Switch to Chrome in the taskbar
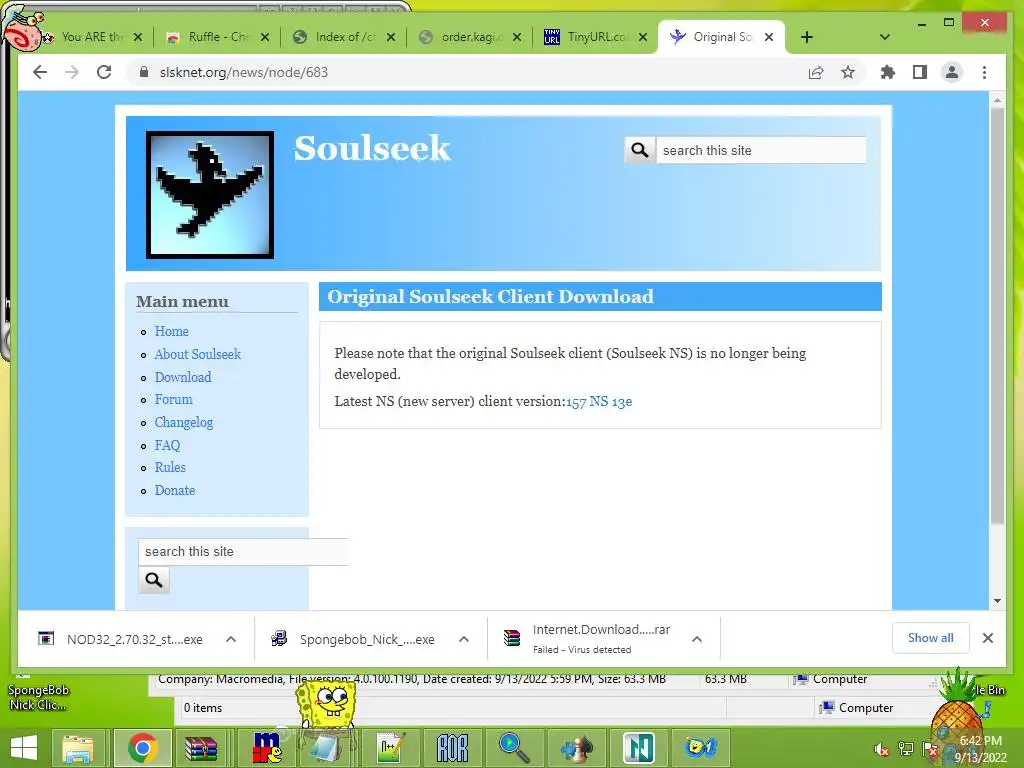The height and width of the screenshot is (768, 1024). pyautogui.click(x=142, y=748)
